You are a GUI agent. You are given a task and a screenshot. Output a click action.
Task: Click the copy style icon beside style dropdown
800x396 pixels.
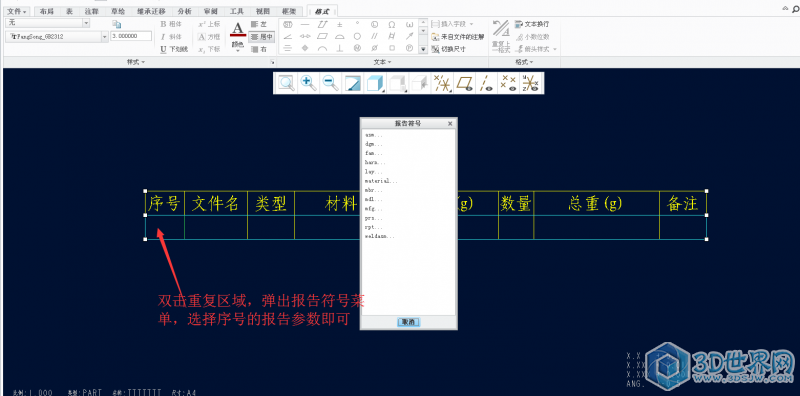click(117, 24)
